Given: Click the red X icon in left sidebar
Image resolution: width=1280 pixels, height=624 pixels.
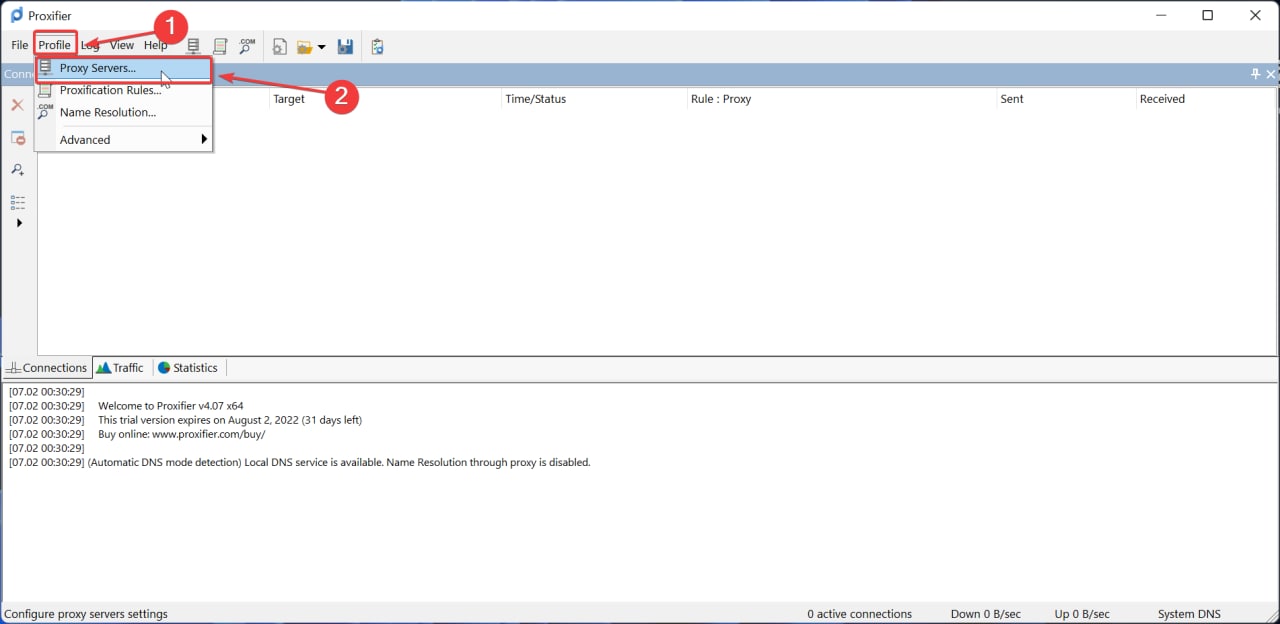Looking at the screenshot, I should click(17, 105).
